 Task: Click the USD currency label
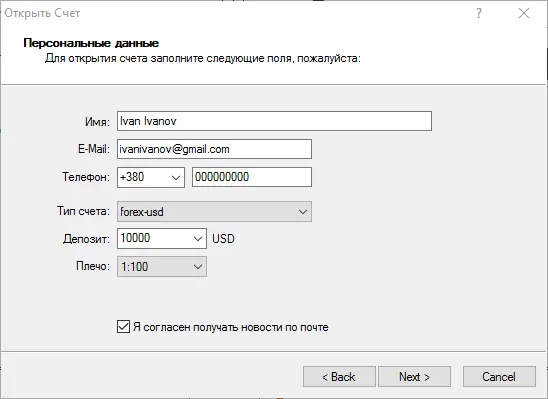pos(223,239)
